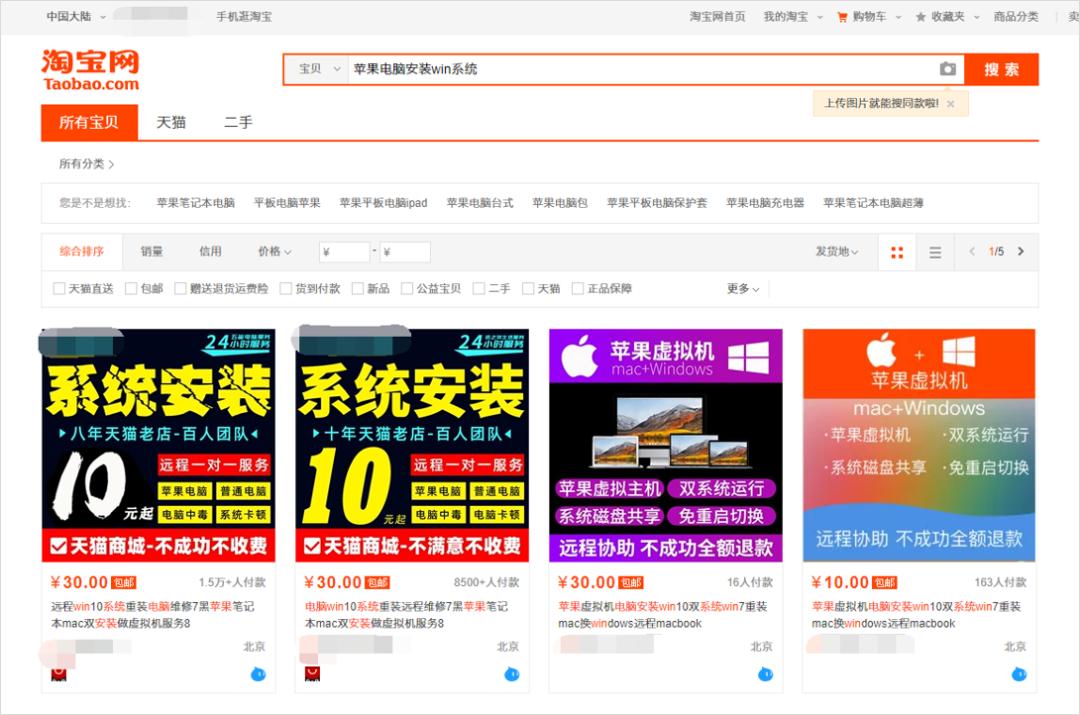Click the 搜索 search button

[1001, 70]
